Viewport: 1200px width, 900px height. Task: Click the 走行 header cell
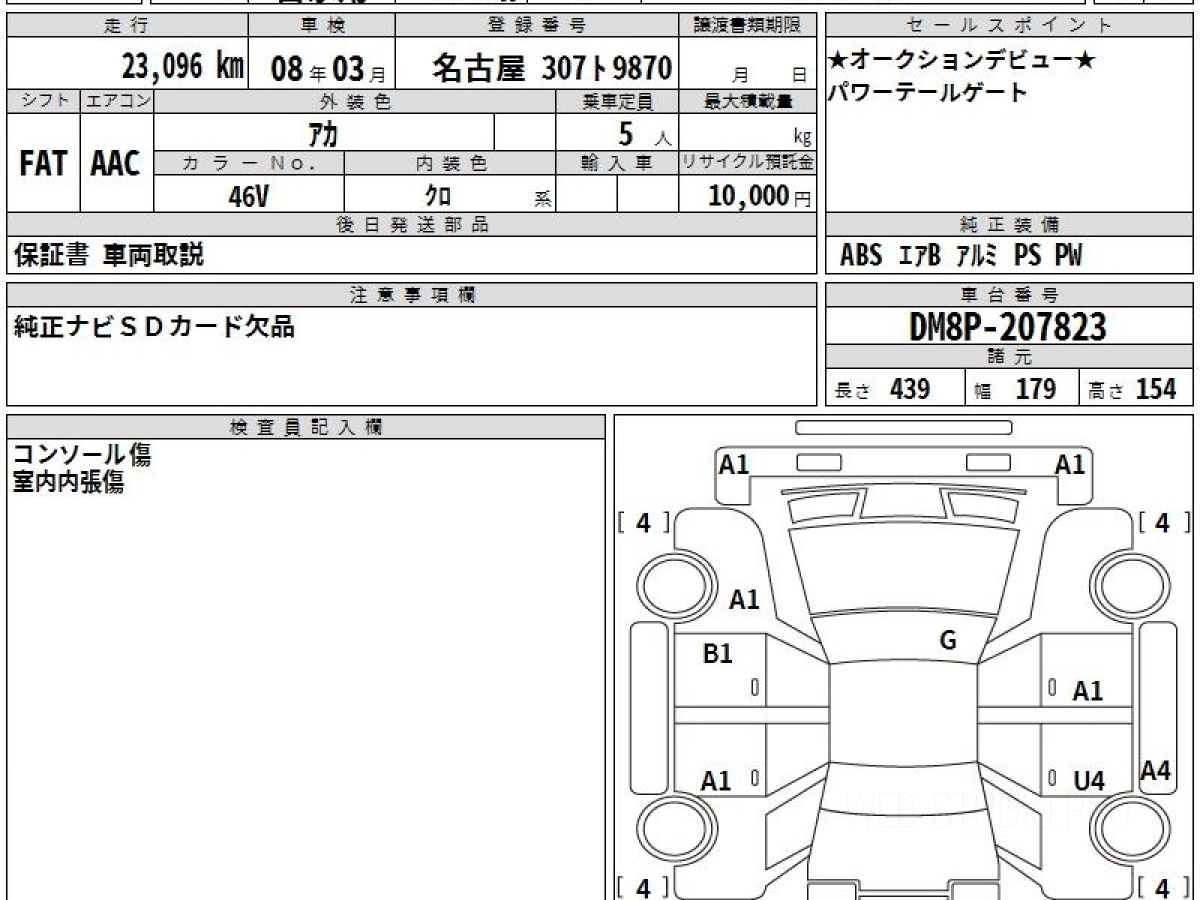coord(127,26)
